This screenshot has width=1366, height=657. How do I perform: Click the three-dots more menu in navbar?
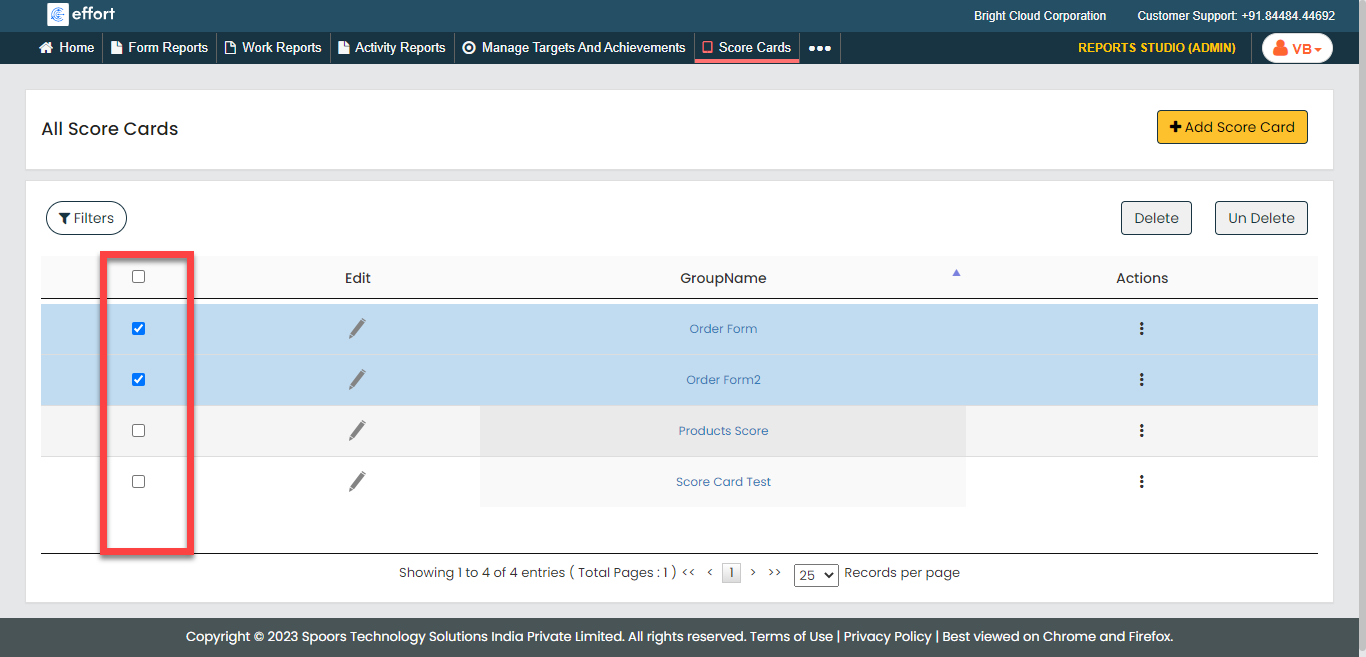point(819,48)
